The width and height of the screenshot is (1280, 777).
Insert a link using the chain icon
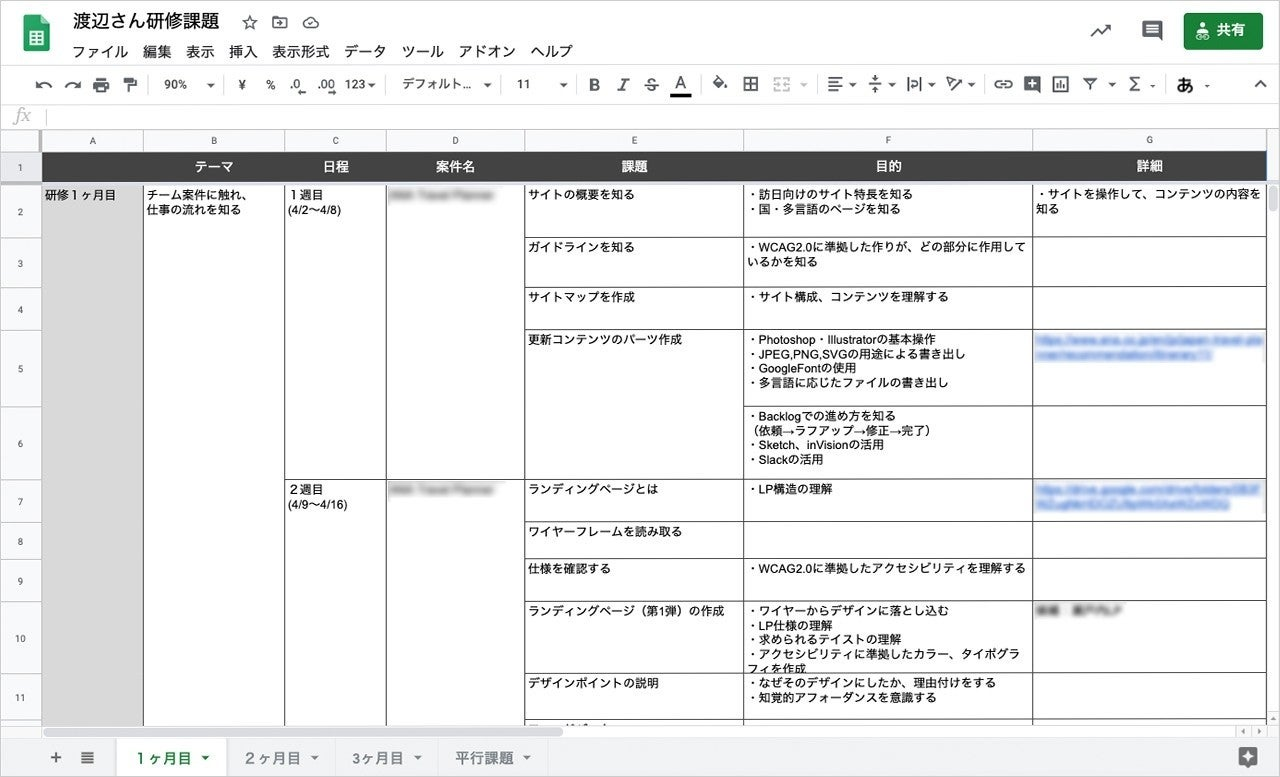coord(1003,85)
